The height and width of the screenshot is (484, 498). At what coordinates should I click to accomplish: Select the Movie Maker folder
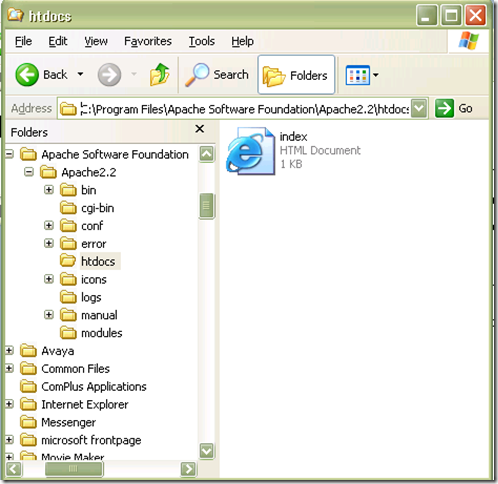click(x=62, y=456)
